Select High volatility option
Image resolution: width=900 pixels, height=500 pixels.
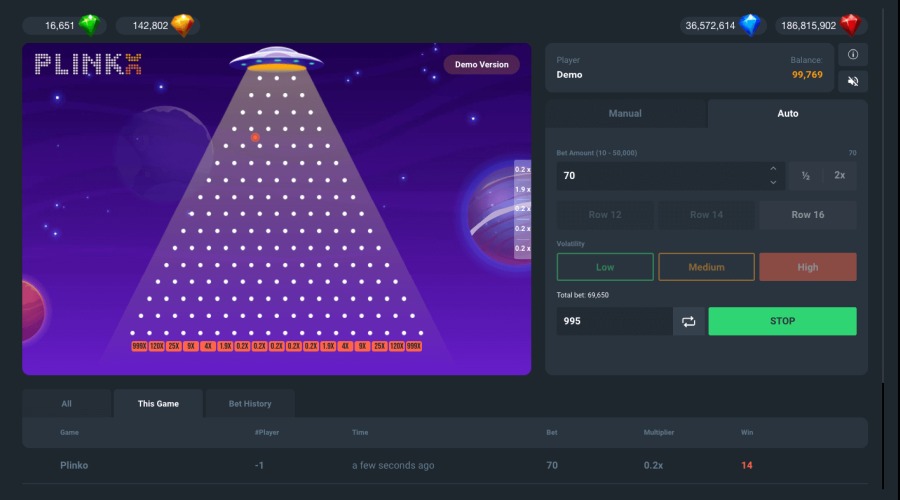click(x=808, y=267)
